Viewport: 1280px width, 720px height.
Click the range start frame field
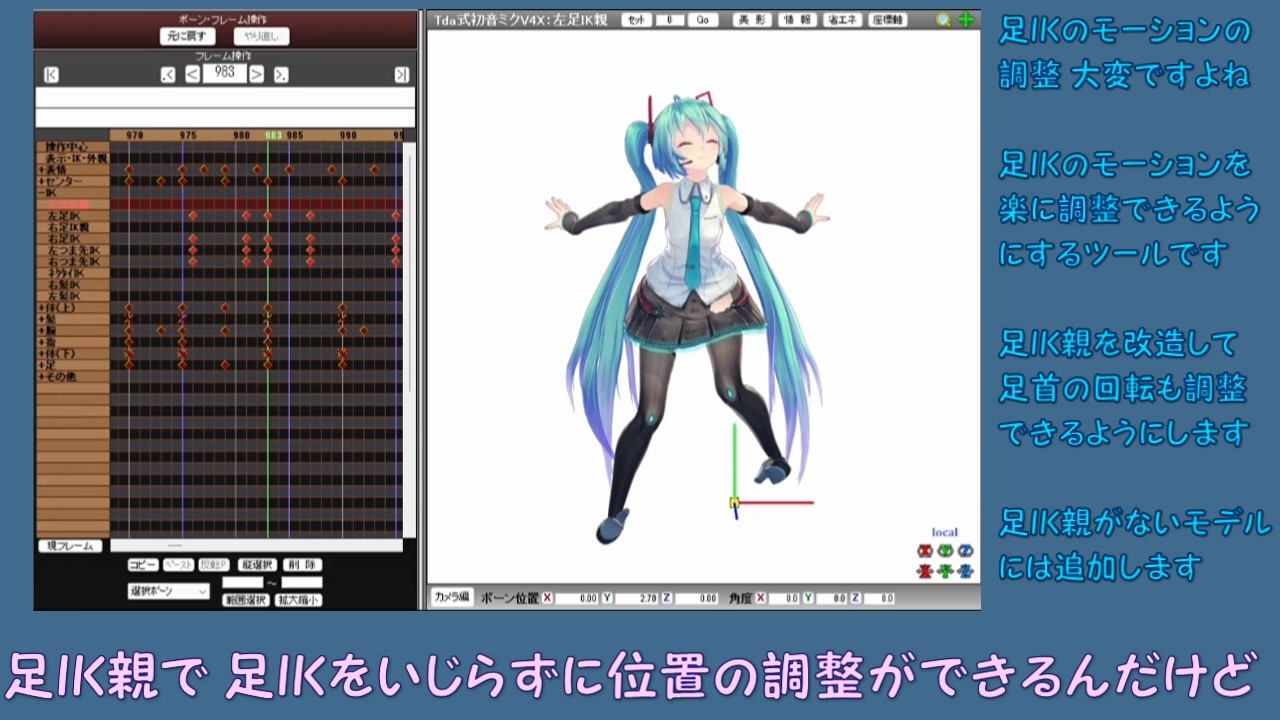242,582
